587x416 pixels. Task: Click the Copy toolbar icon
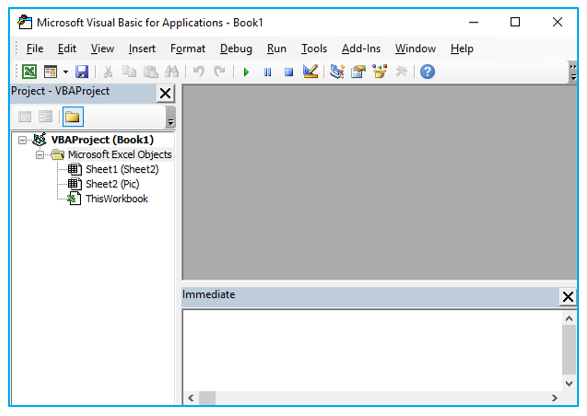(x=129, y=71)
